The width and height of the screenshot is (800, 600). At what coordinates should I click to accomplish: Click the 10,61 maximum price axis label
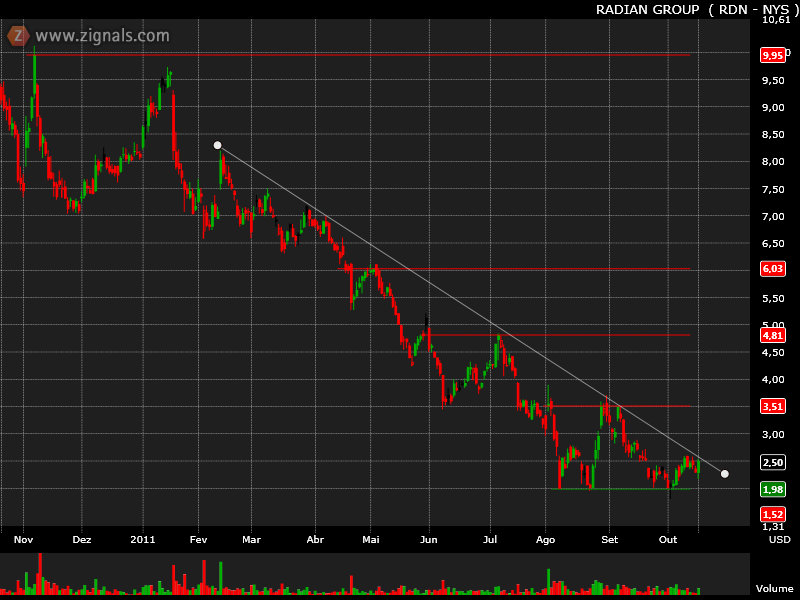[776, 20]
